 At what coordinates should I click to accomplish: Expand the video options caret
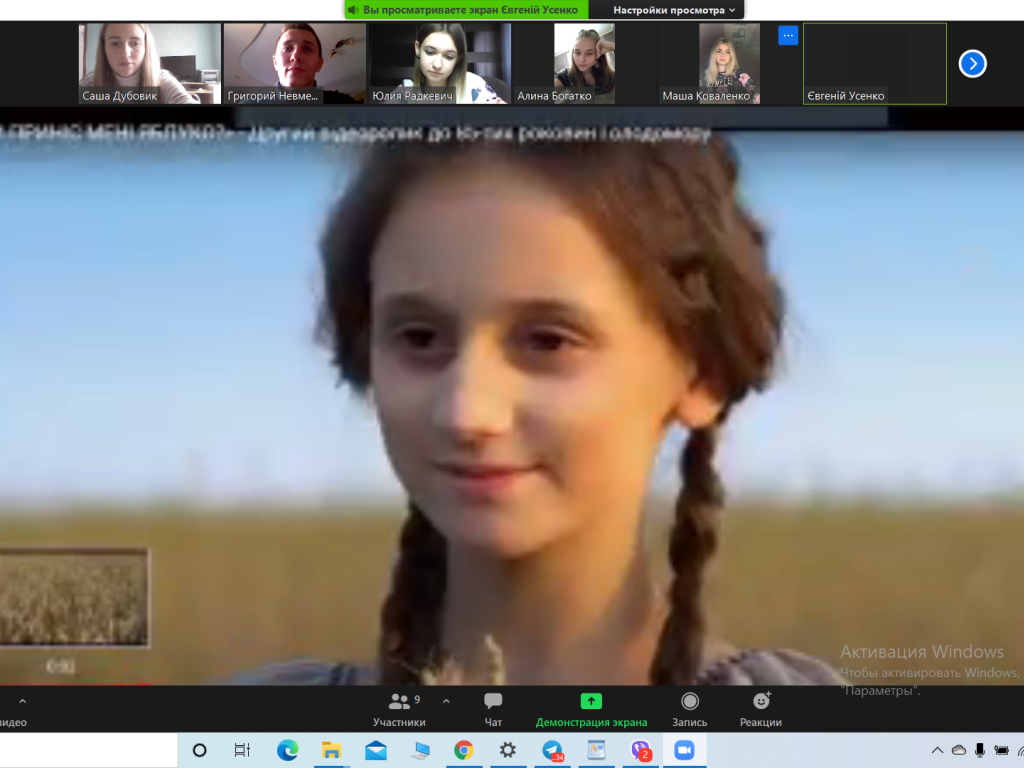pyautogui.click(x=23, y=701)
